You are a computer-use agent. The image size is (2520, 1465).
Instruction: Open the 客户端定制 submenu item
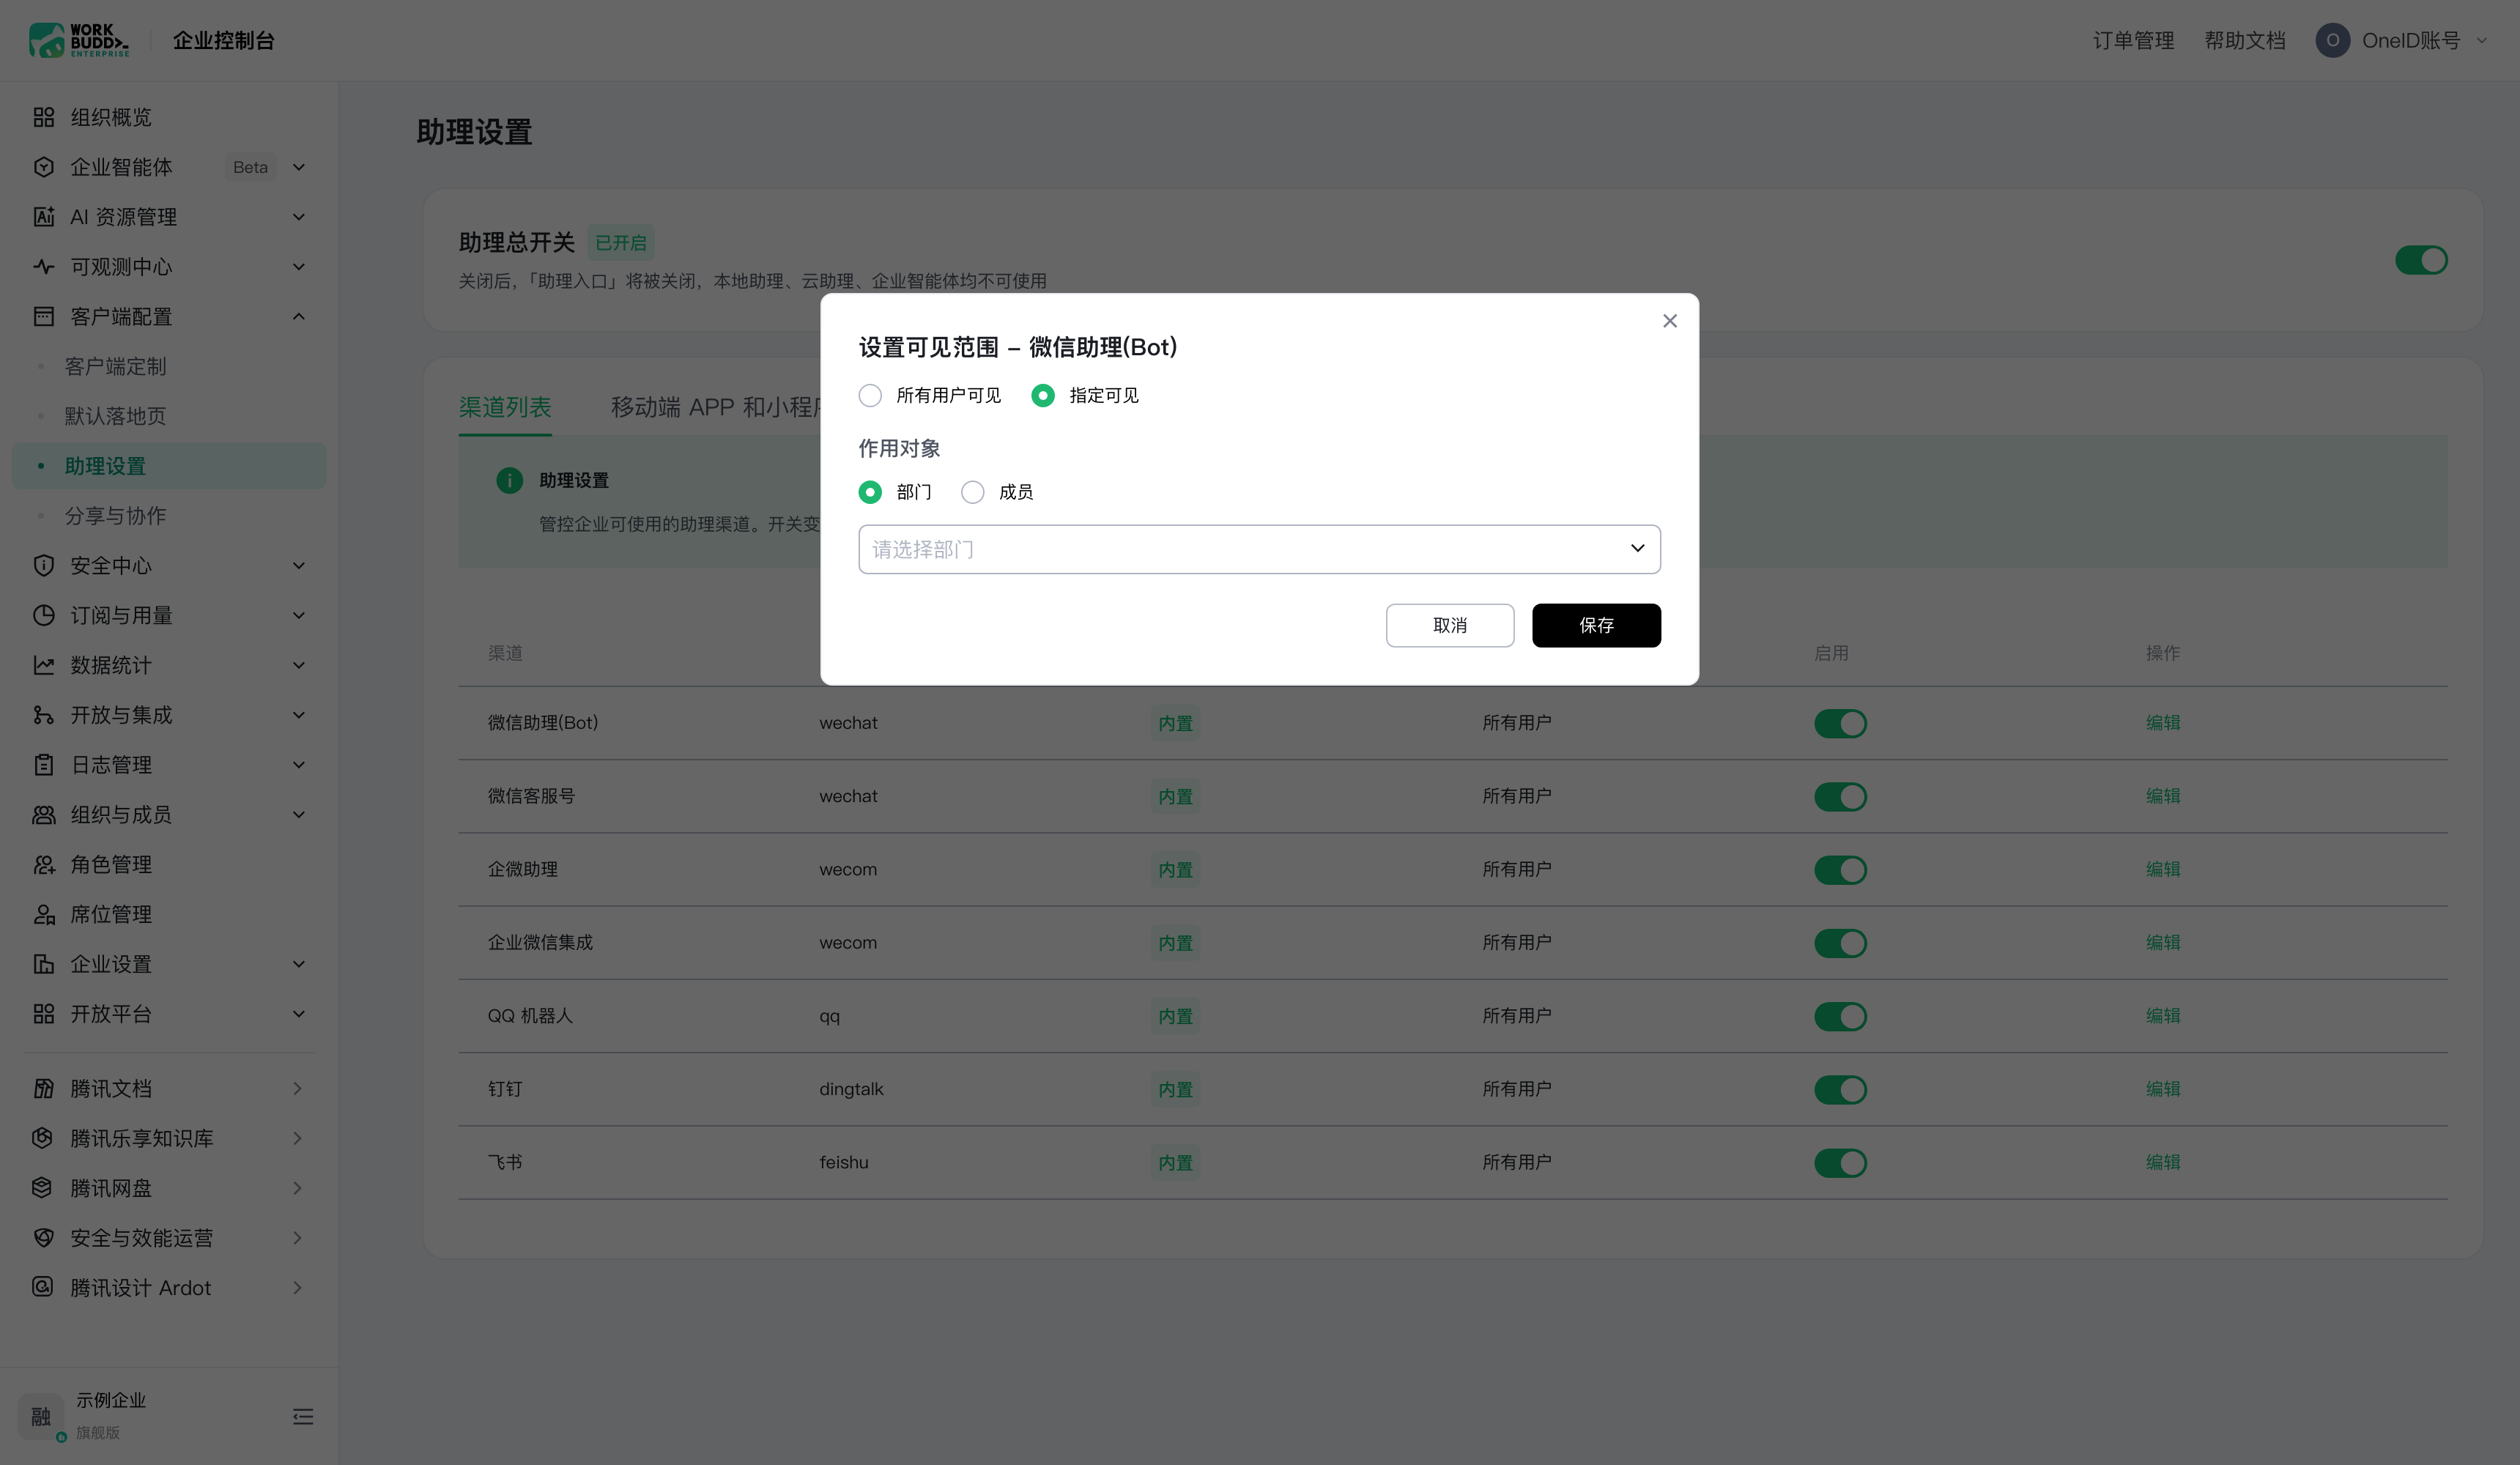coord(116,367)
